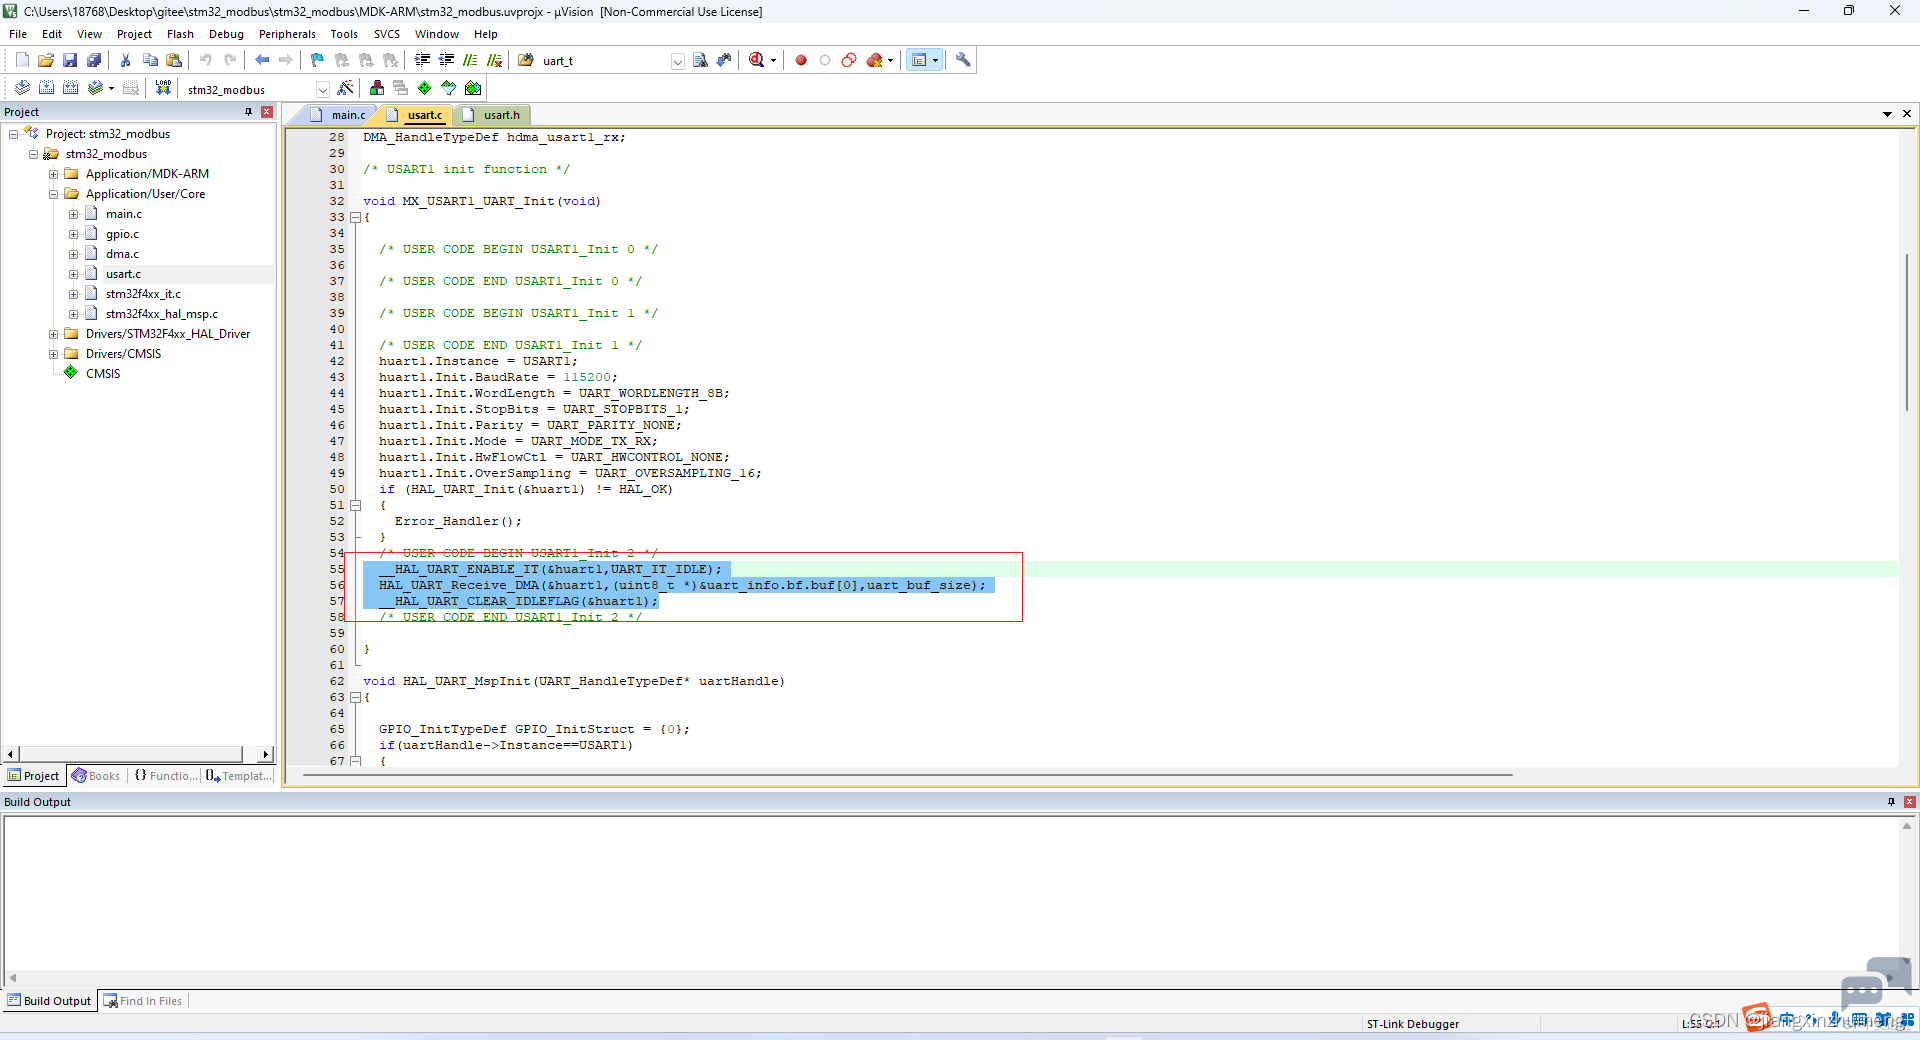Start debug session with magnifier icon
Viewport: 1920px width, 1040px height.
pos(757,60)
